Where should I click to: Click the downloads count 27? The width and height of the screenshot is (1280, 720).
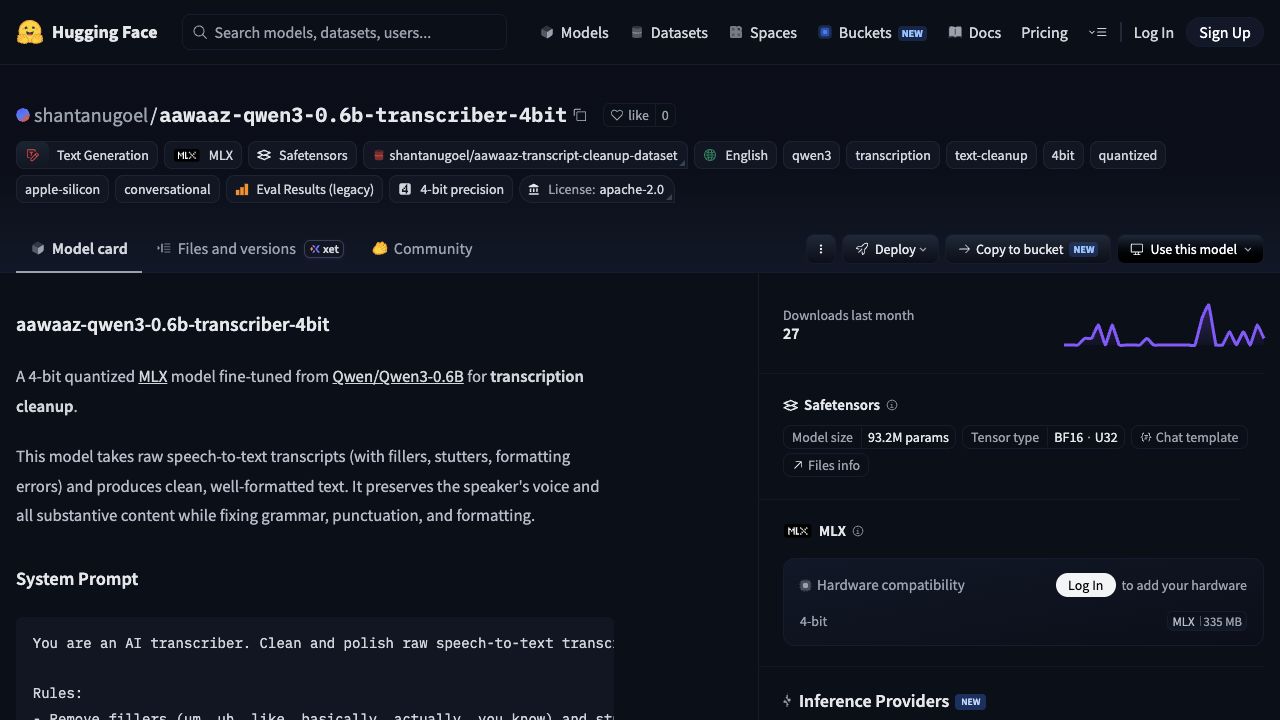coord(791,334)
